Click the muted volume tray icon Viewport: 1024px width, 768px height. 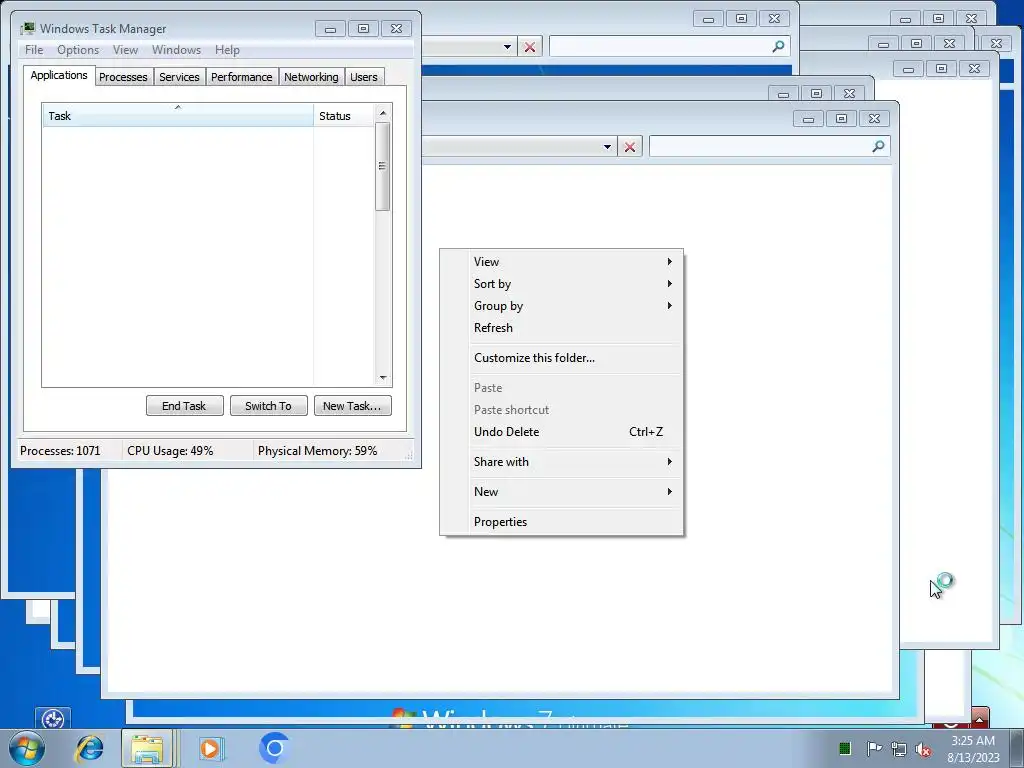[923, 749]
